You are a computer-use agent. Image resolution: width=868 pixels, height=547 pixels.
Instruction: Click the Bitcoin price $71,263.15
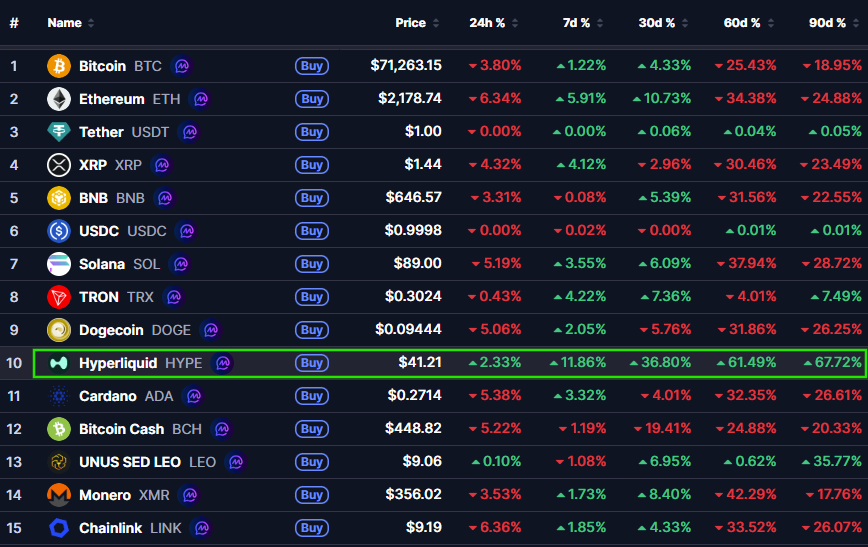point(406,65)
